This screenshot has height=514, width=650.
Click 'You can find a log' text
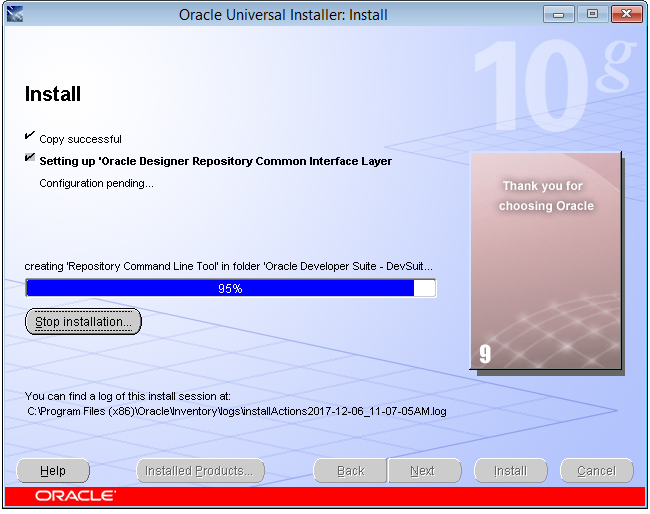(128, 396)
